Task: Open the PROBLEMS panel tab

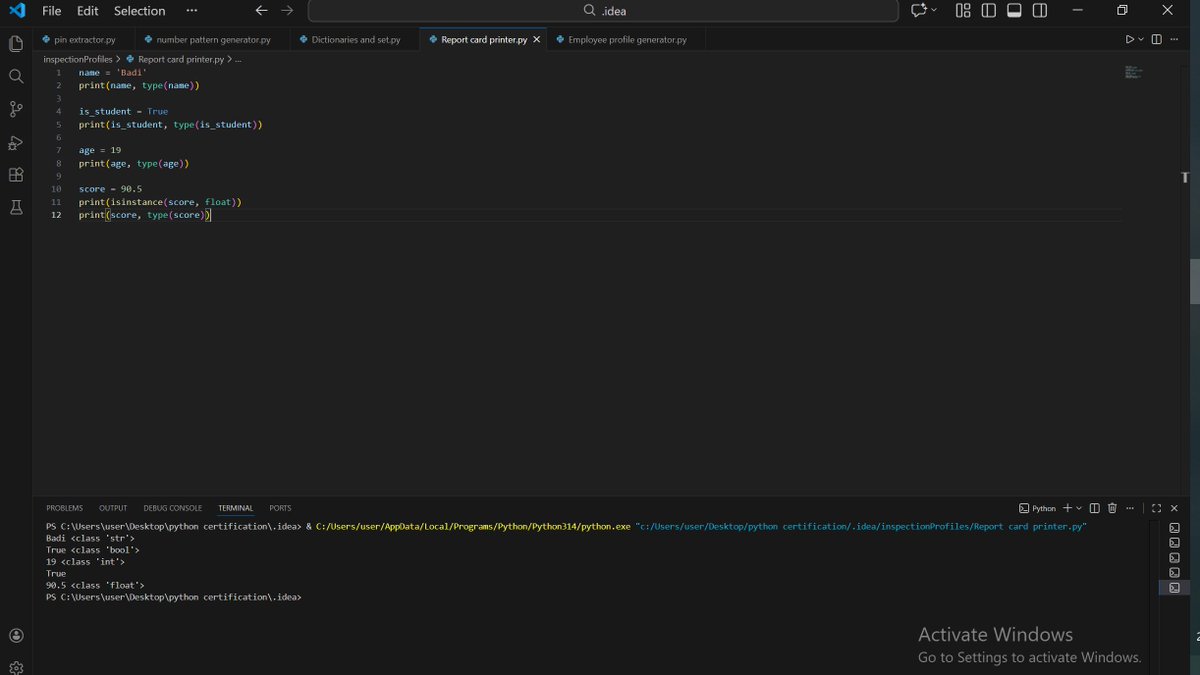Action: 65,508
